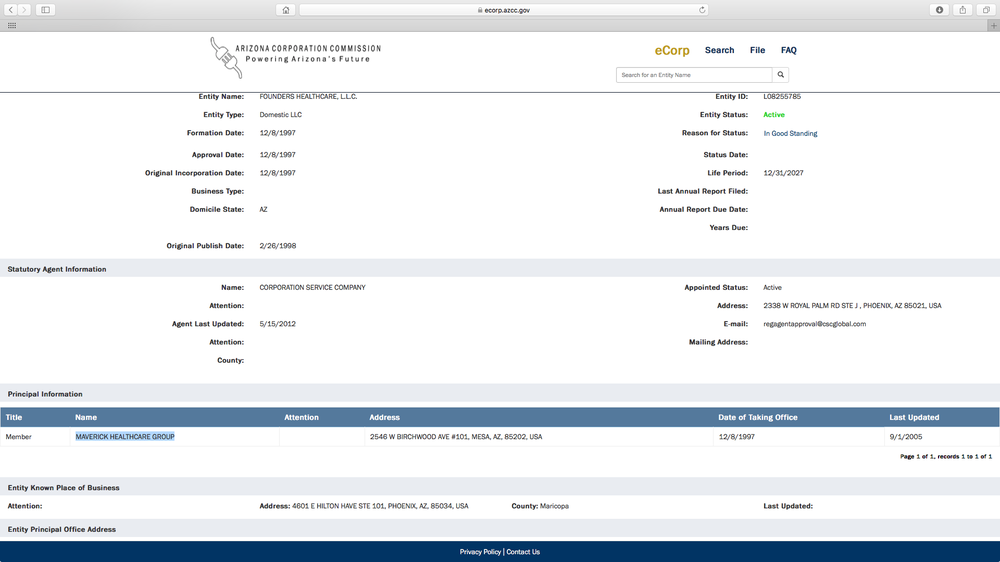The image size is (1000, 562).
Task: Click the Arizona Corporation Commission logo
Action: 295,55
